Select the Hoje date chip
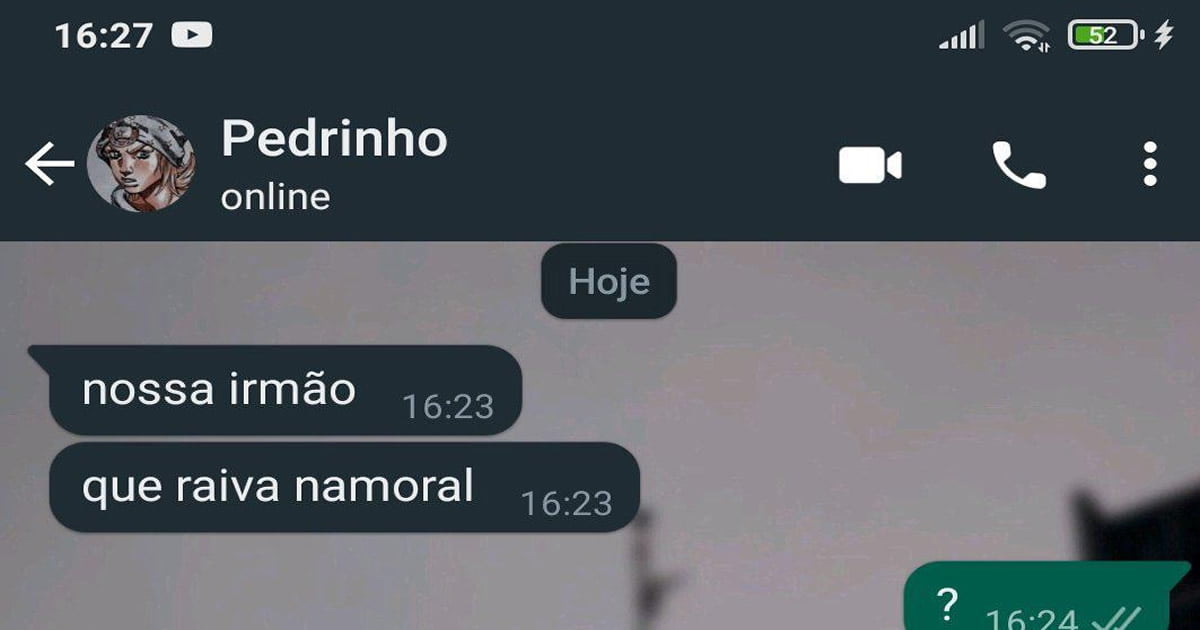Viewport: 1200px width, 630px height. (x=609, y=281)
